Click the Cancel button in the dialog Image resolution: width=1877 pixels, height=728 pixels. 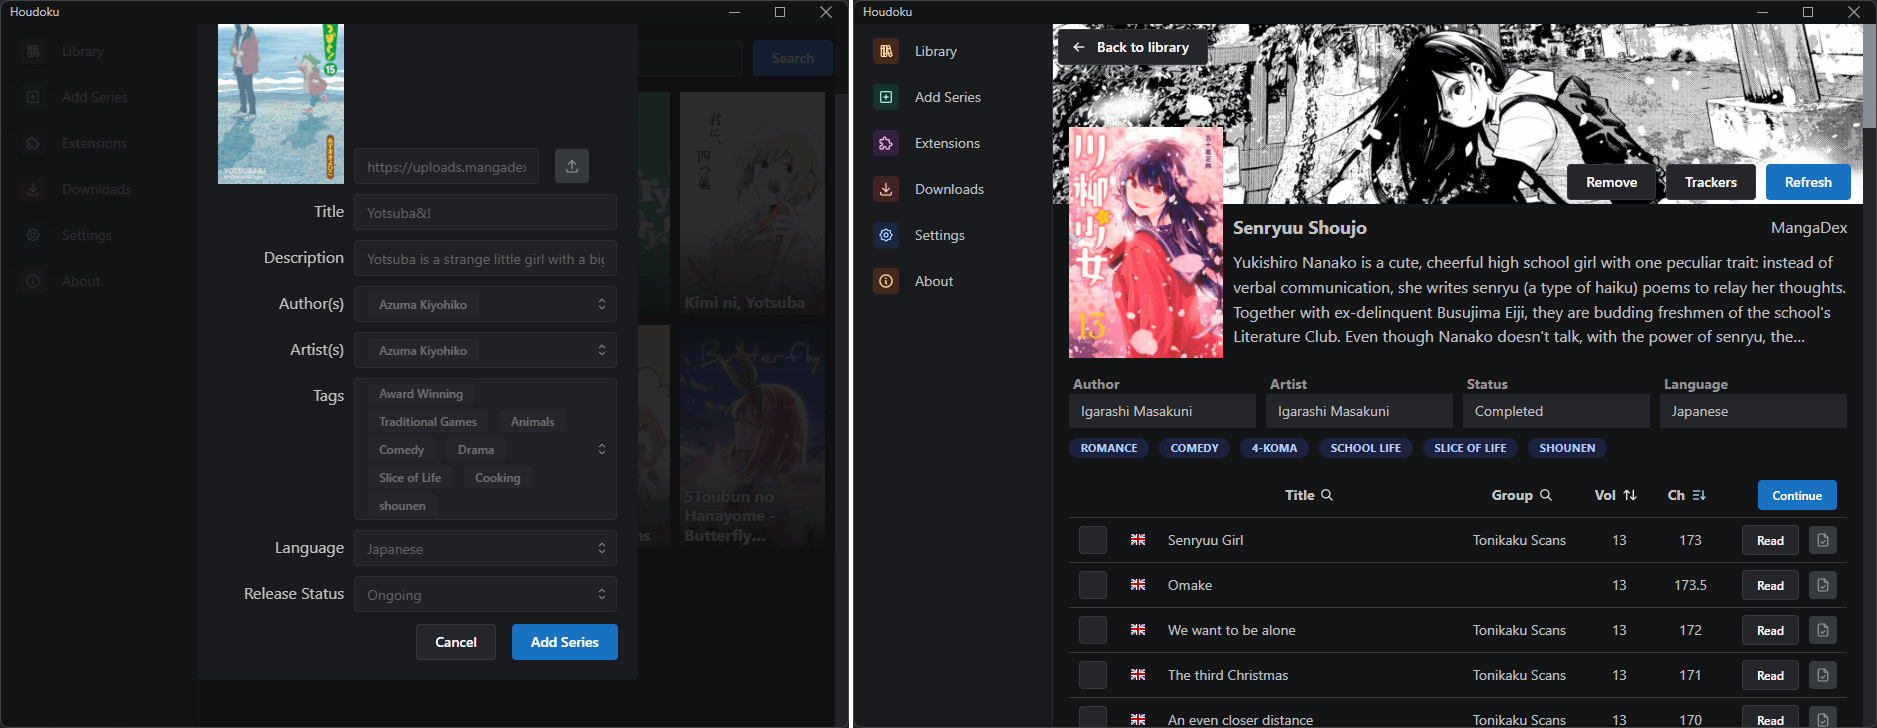coord(456,642)
